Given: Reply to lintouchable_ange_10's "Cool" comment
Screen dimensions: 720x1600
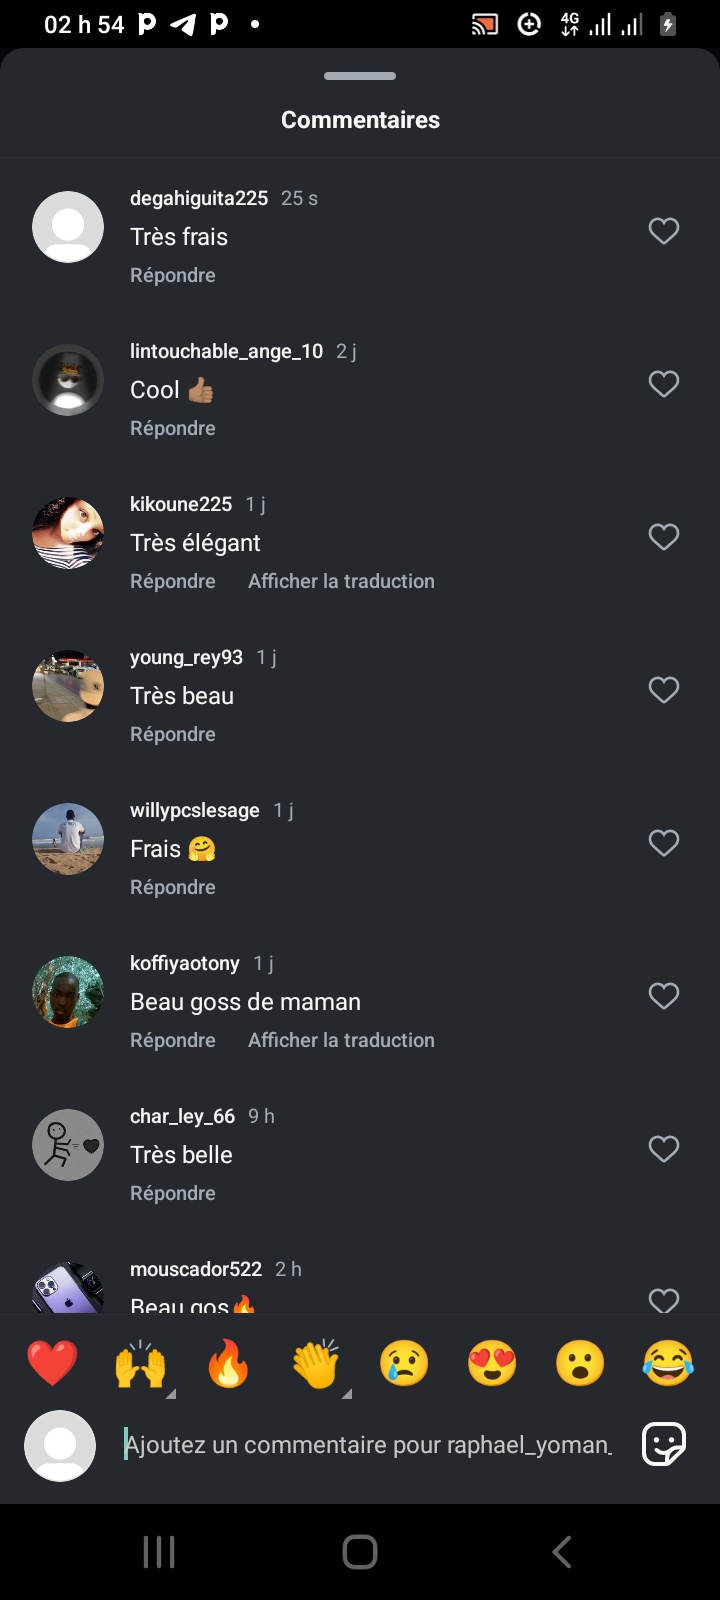Looking at the screenshot, I should click(x=173, y=428).
